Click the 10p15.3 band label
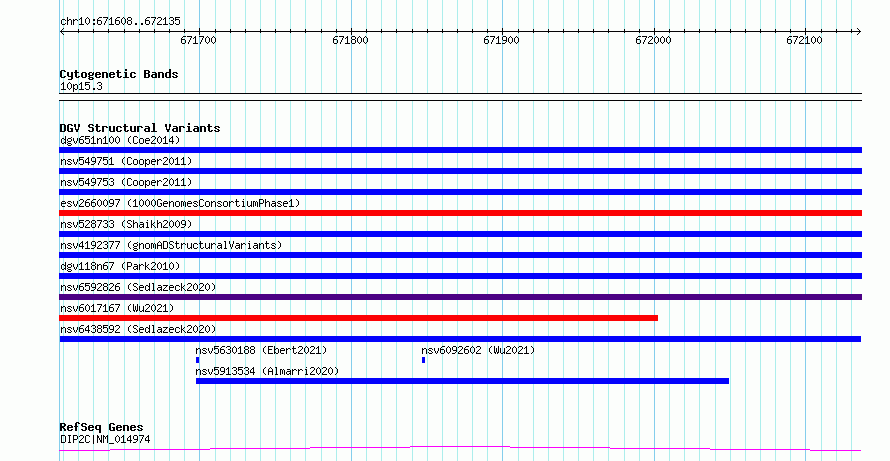This screenshot has width=890, height=461. (81, 87)
